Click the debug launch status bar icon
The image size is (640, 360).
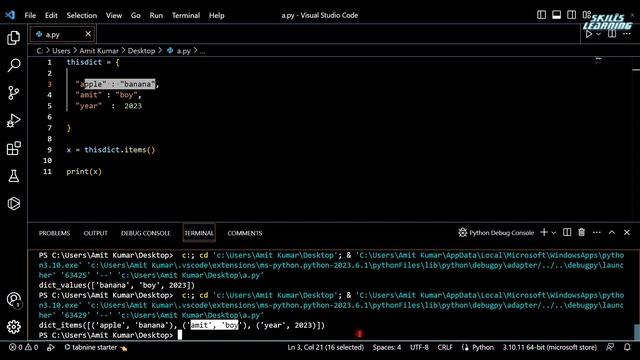tap(51, 347)
